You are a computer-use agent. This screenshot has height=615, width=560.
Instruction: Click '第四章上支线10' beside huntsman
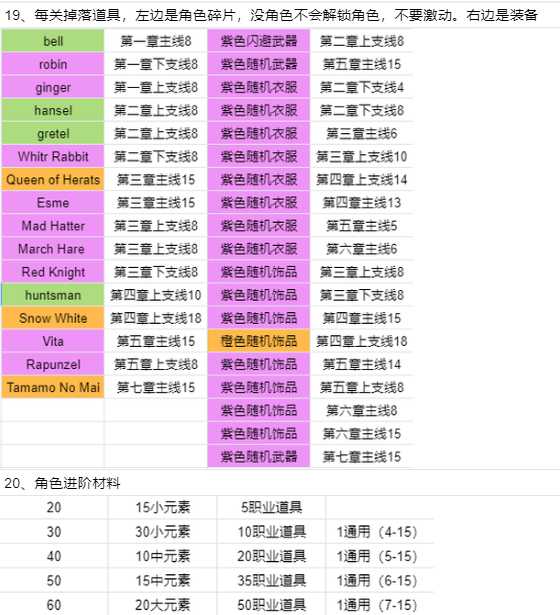coord(156,295)
